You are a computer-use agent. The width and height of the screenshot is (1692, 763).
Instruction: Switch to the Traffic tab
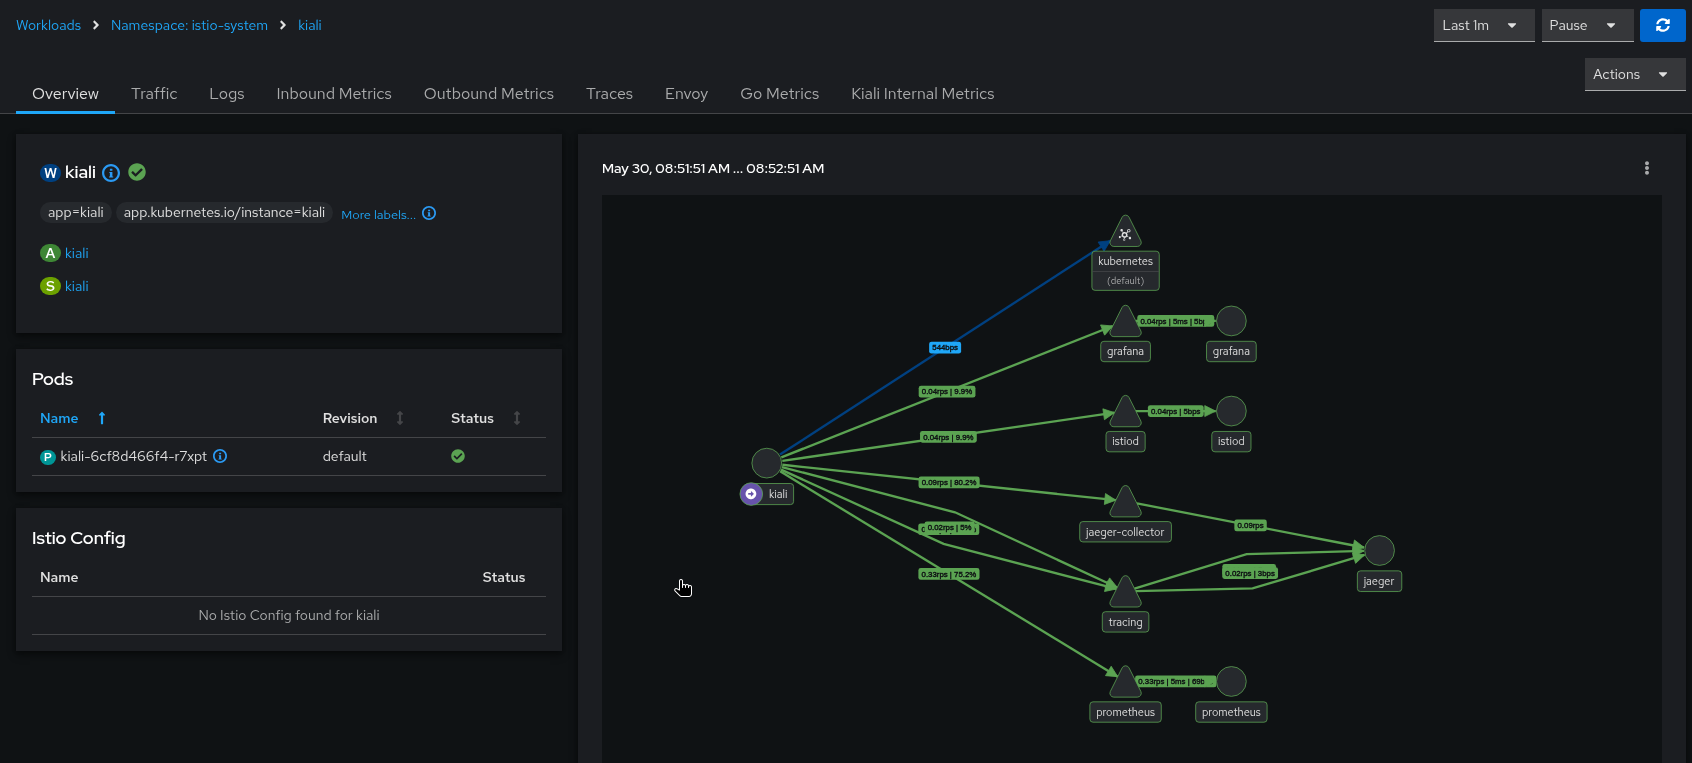click(x=154, y=93)
